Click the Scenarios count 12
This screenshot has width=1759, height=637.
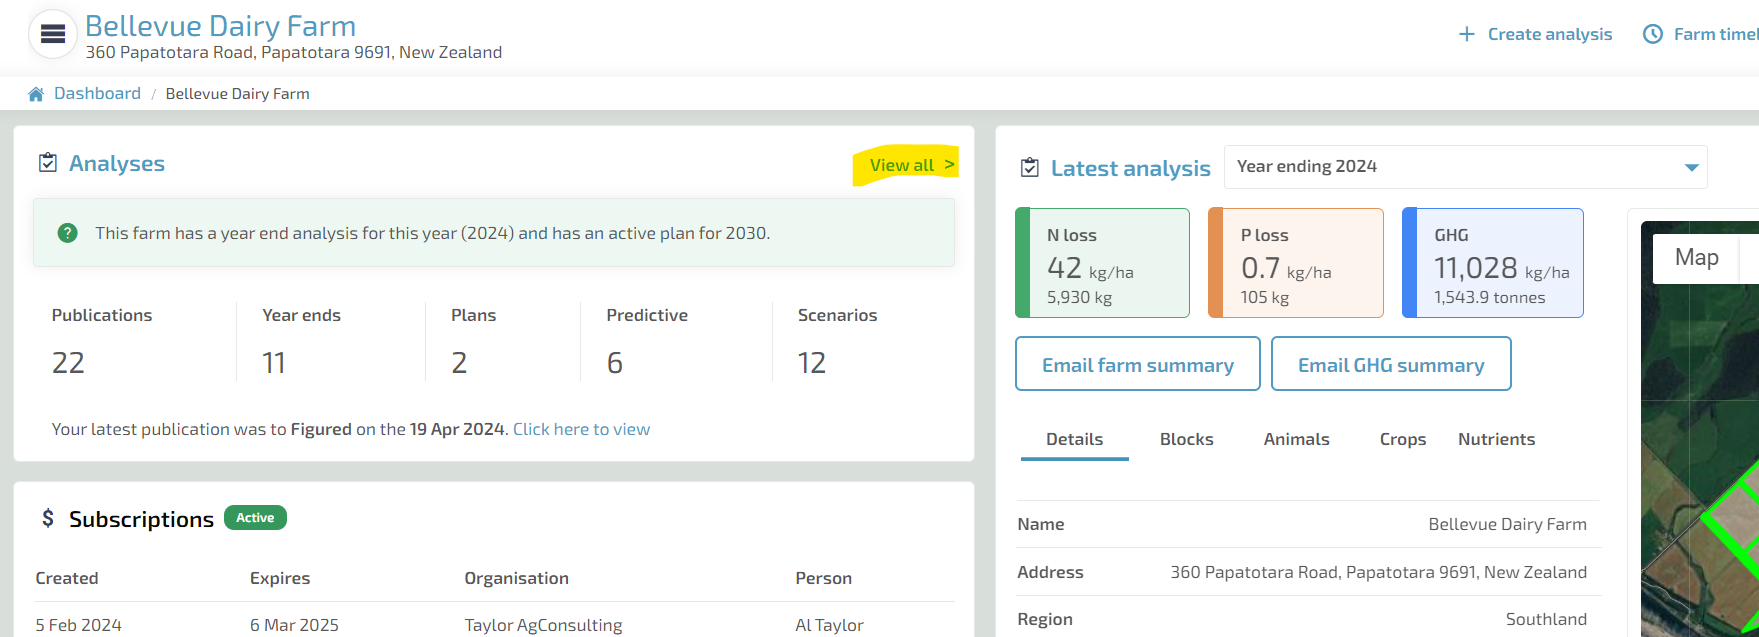click(x=812, y=363)
